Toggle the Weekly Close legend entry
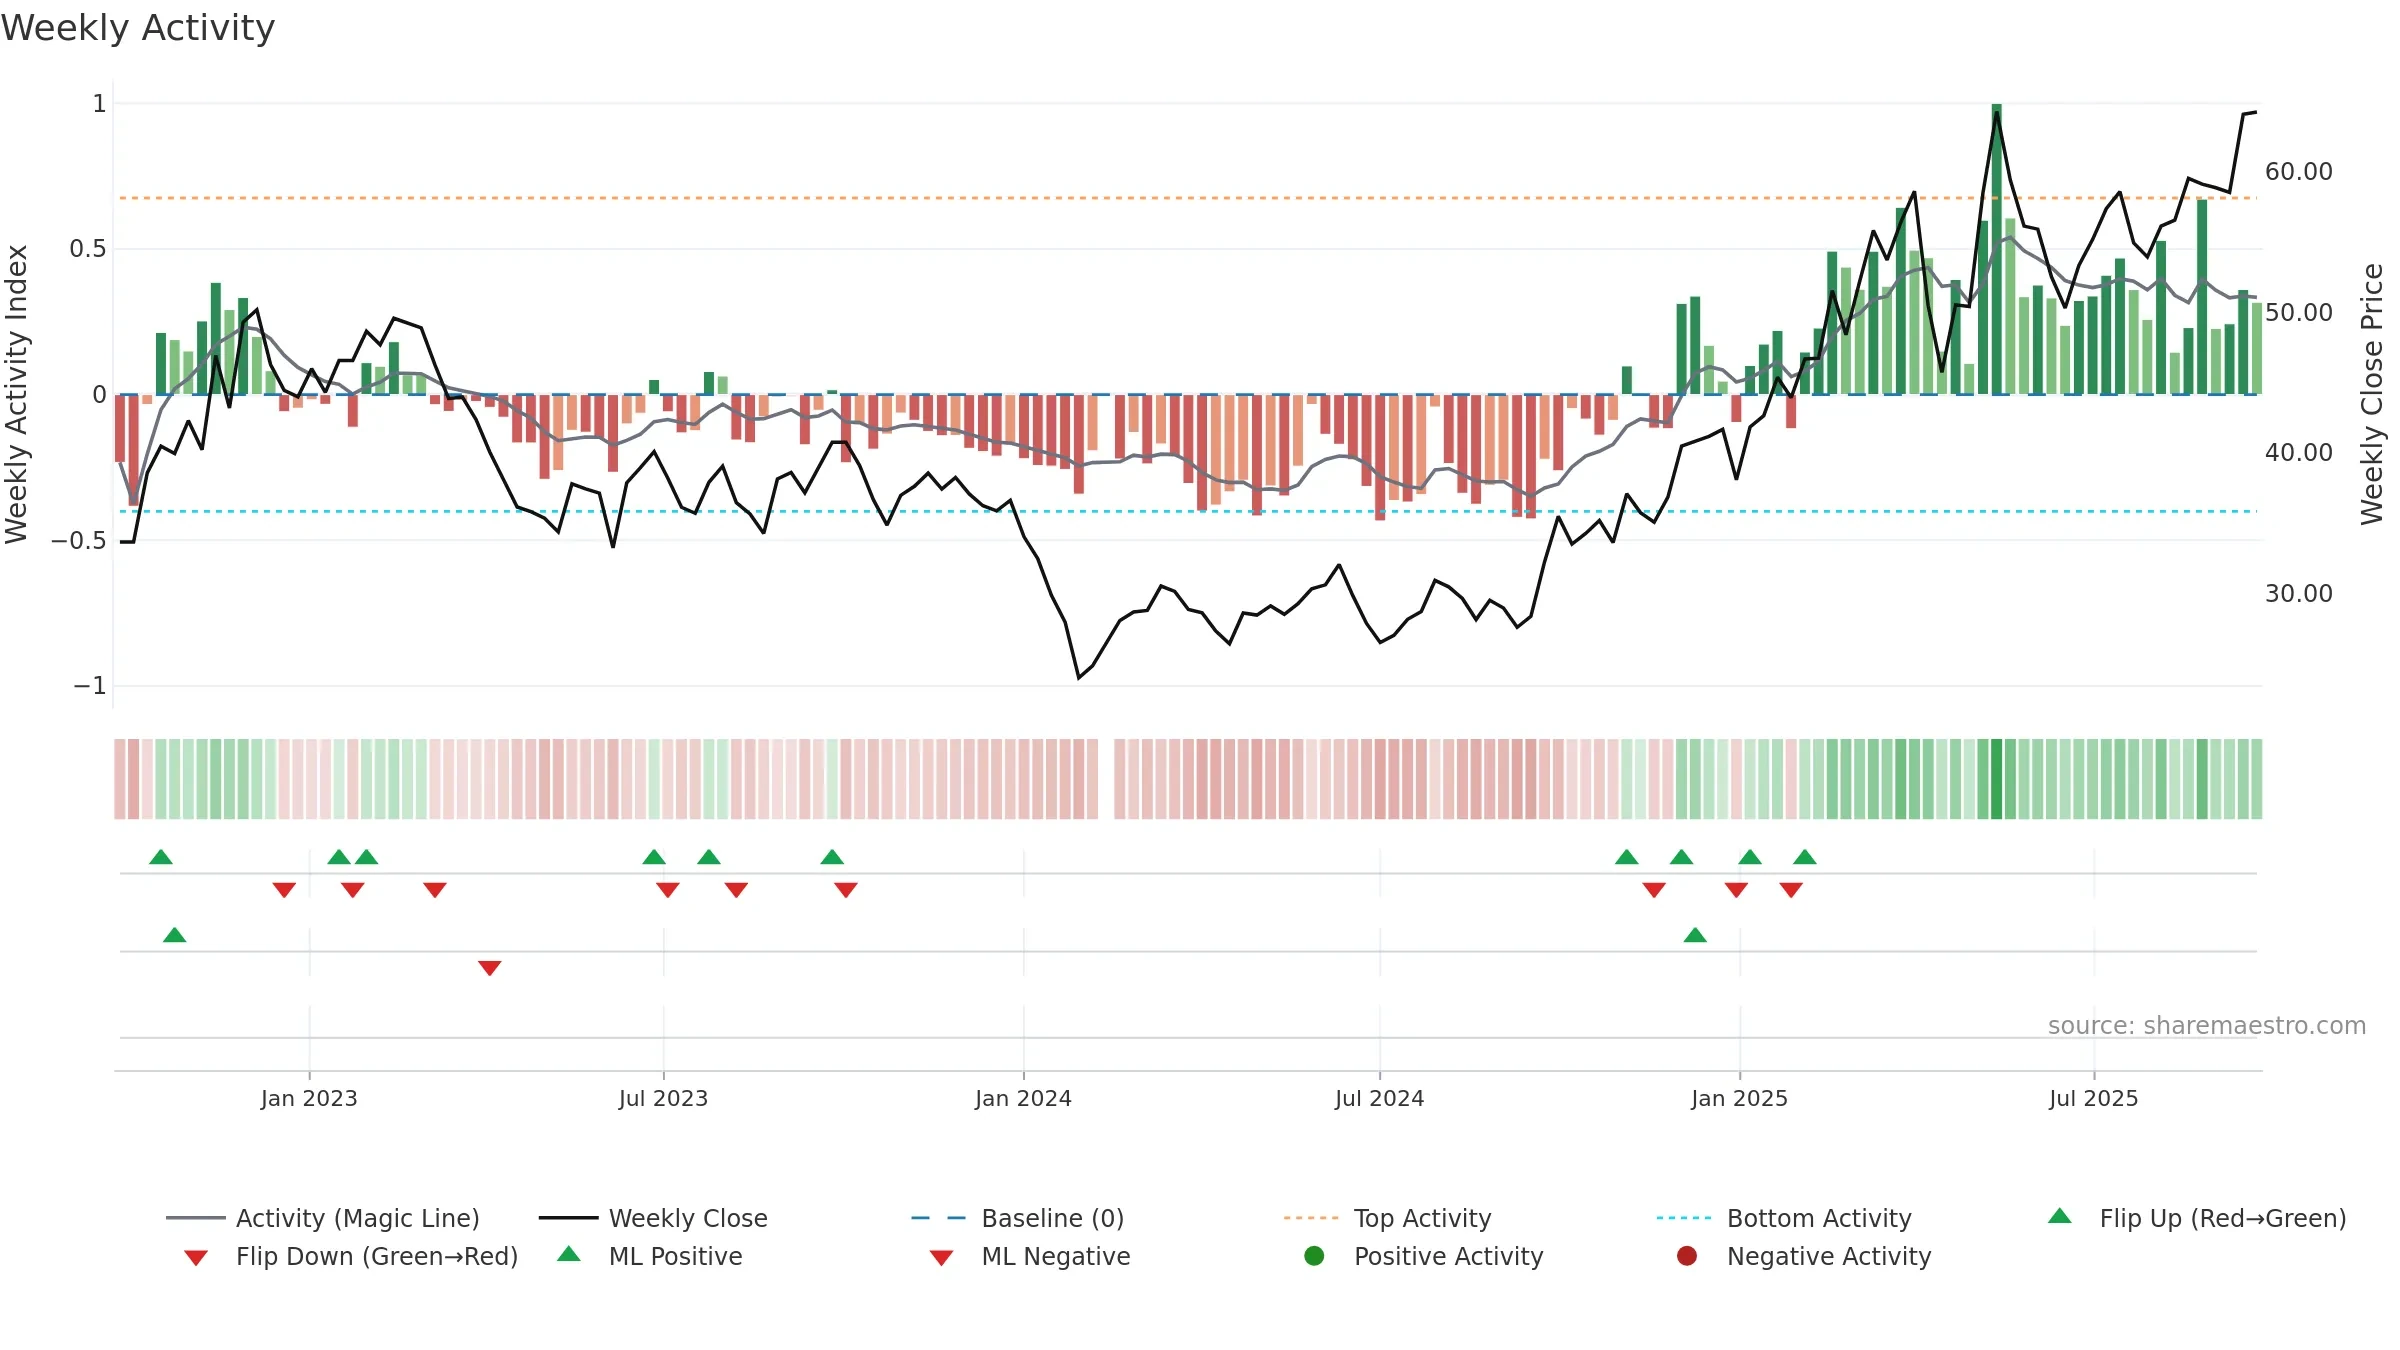This screenshot has height=1350, width=2400. [x=653, y=1218]
